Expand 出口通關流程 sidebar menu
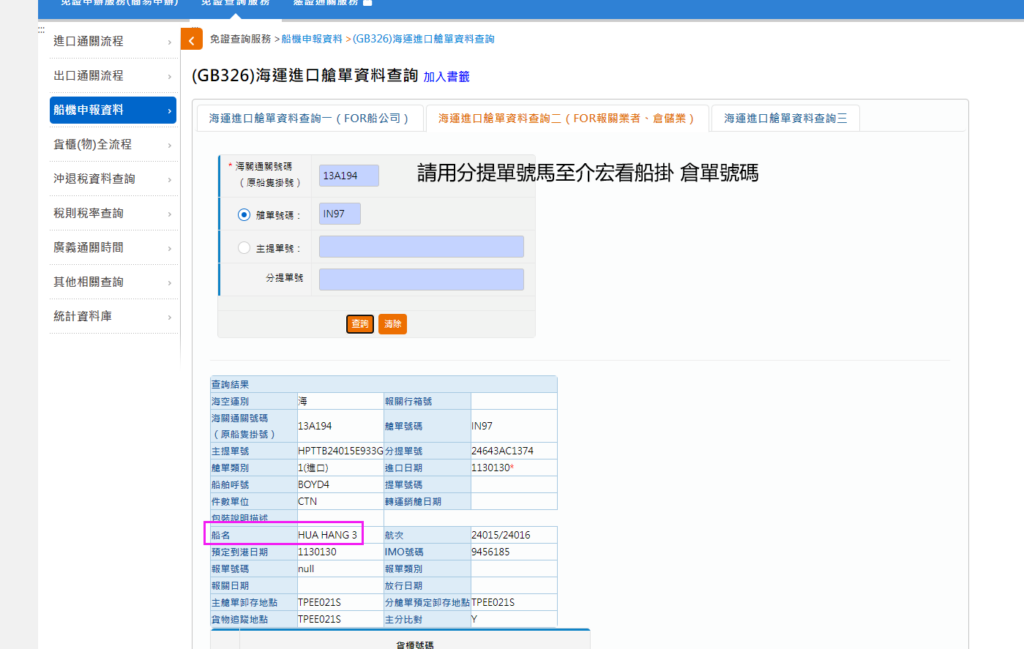Viewport: 1024px width, 649px height. pos(113,76)
